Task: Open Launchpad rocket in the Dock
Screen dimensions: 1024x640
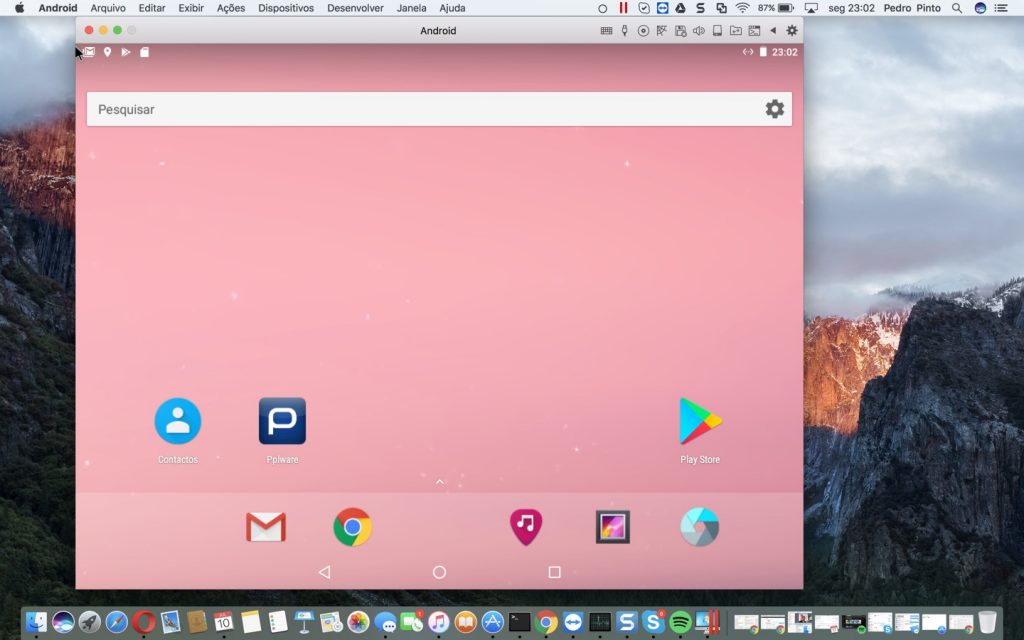Action: 90,622
